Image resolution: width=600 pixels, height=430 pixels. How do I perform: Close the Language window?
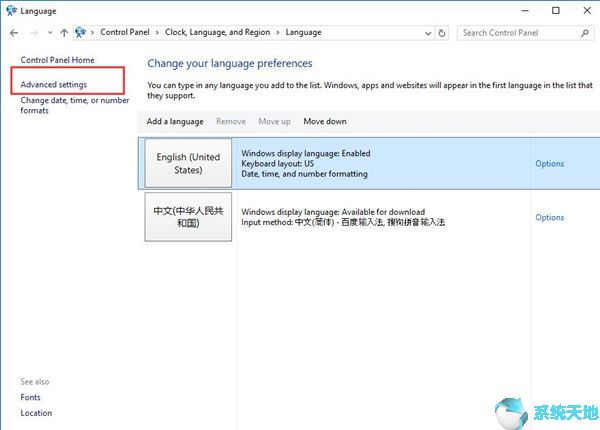(587, 11)
